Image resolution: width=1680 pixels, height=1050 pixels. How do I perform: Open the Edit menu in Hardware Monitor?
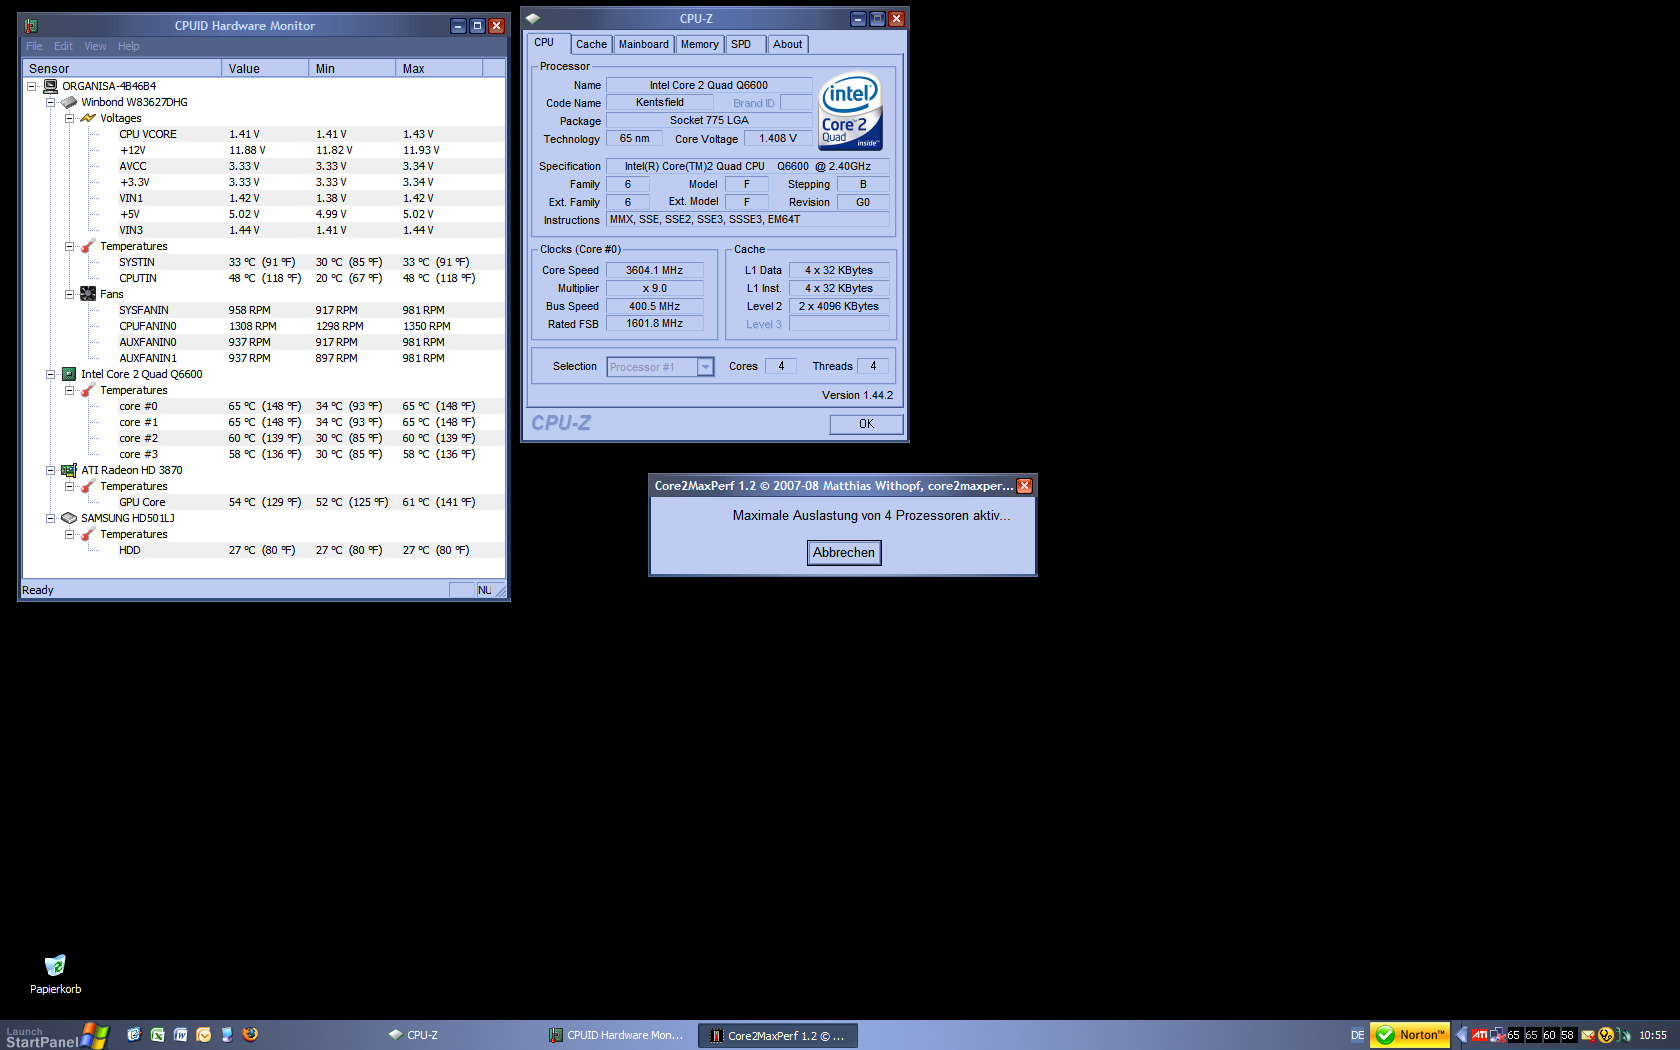(63, 46)
